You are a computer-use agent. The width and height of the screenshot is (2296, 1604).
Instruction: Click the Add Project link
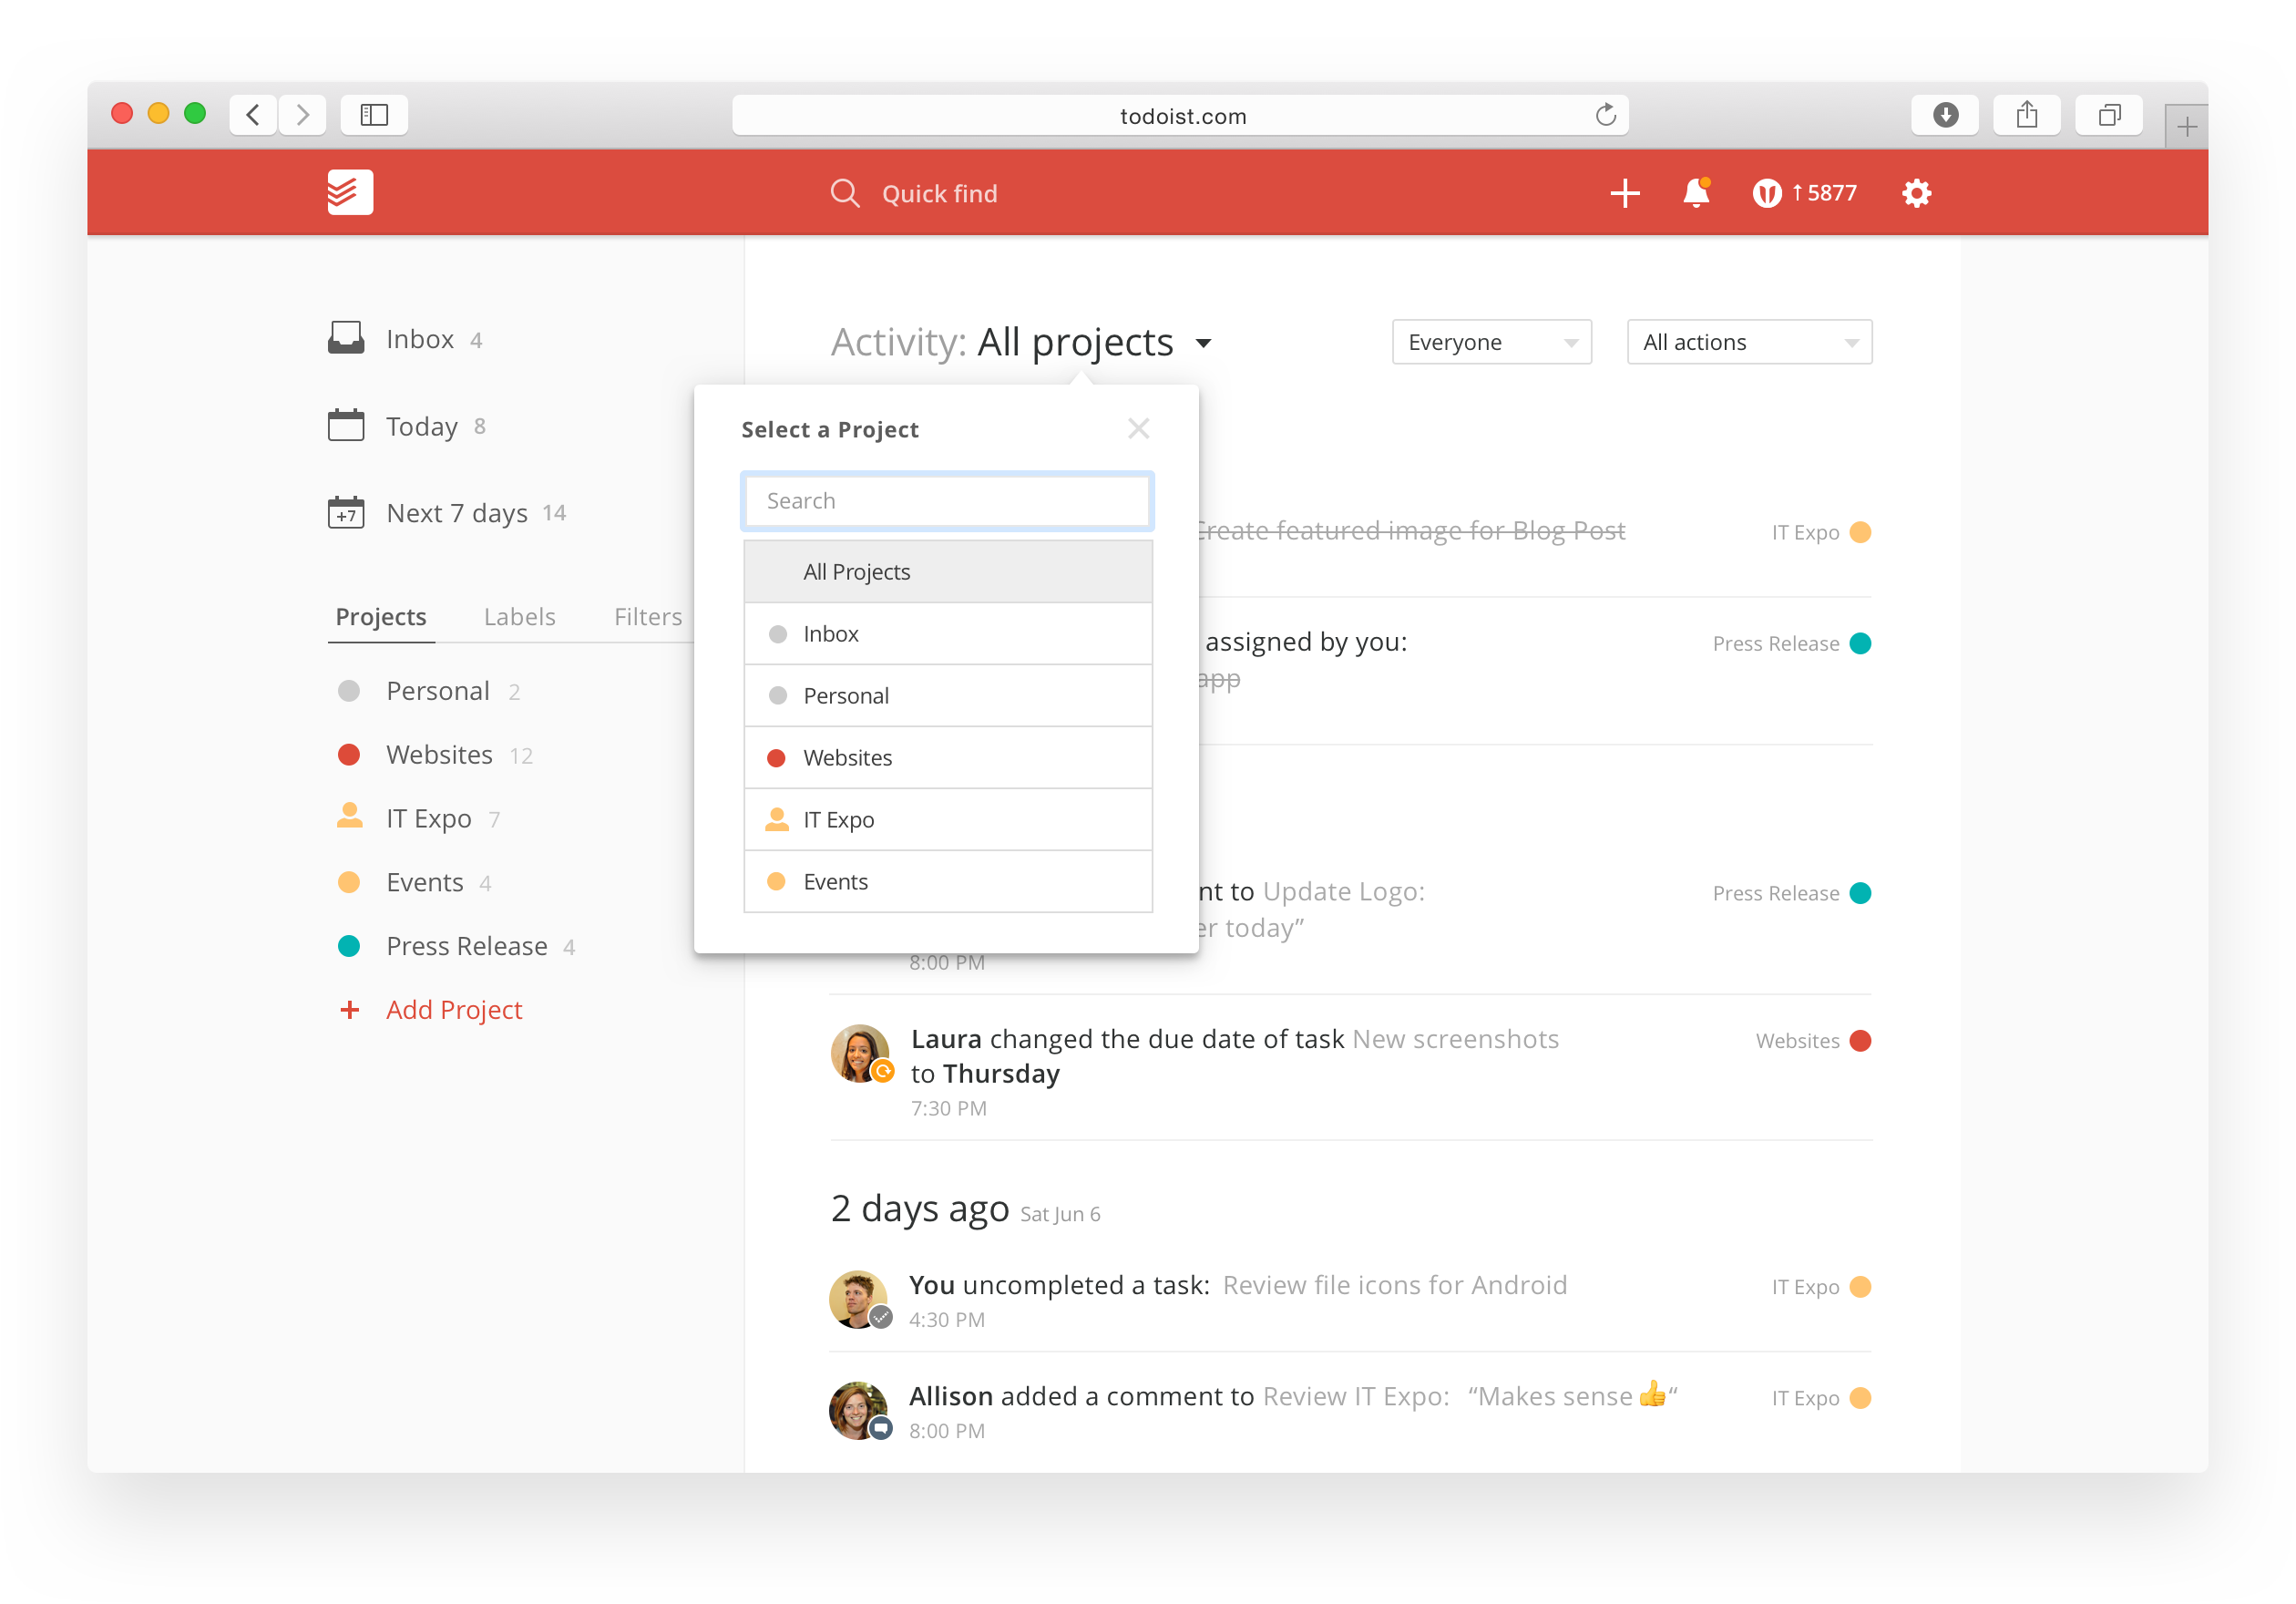point(454,1010)
